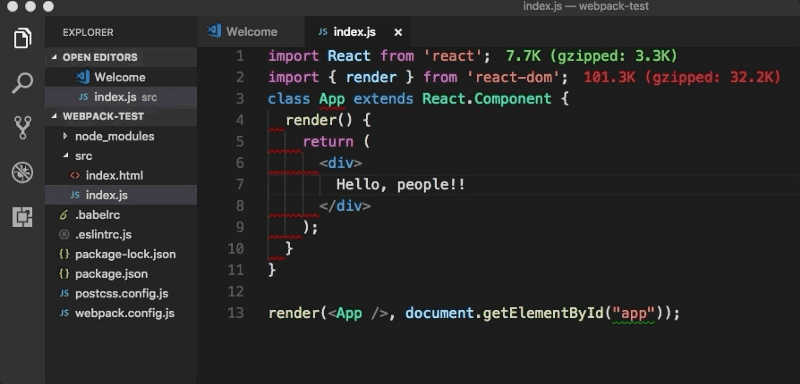Open the Extensions view icon
Screen dimensions: 800x384
(x=22, y=217)
